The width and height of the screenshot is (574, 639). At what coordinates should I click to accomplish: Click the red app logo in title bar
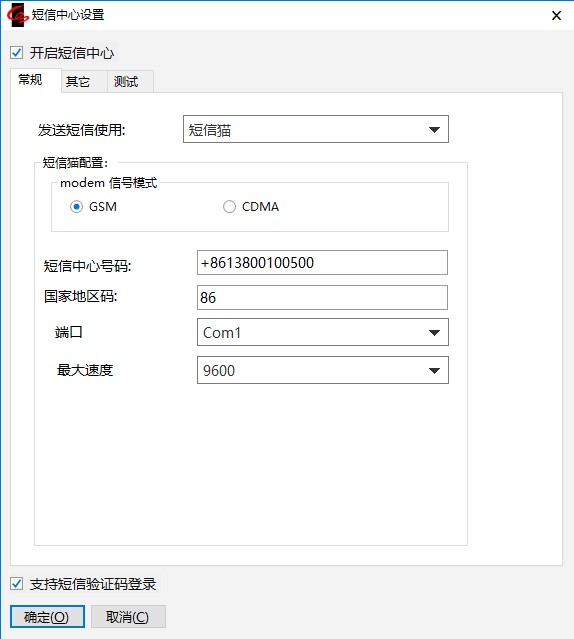tap(17, 15)
